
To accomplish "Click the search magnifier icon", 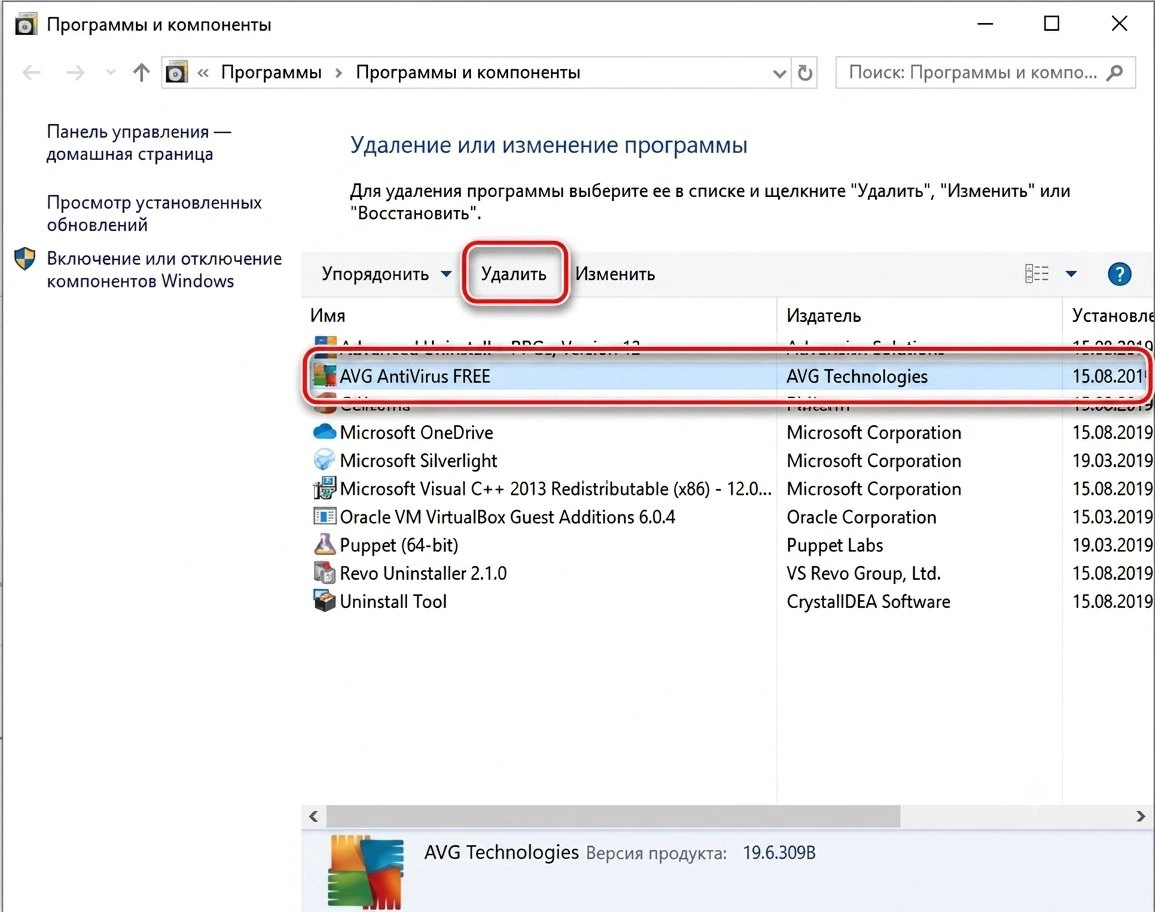I will coord(1115,72).
